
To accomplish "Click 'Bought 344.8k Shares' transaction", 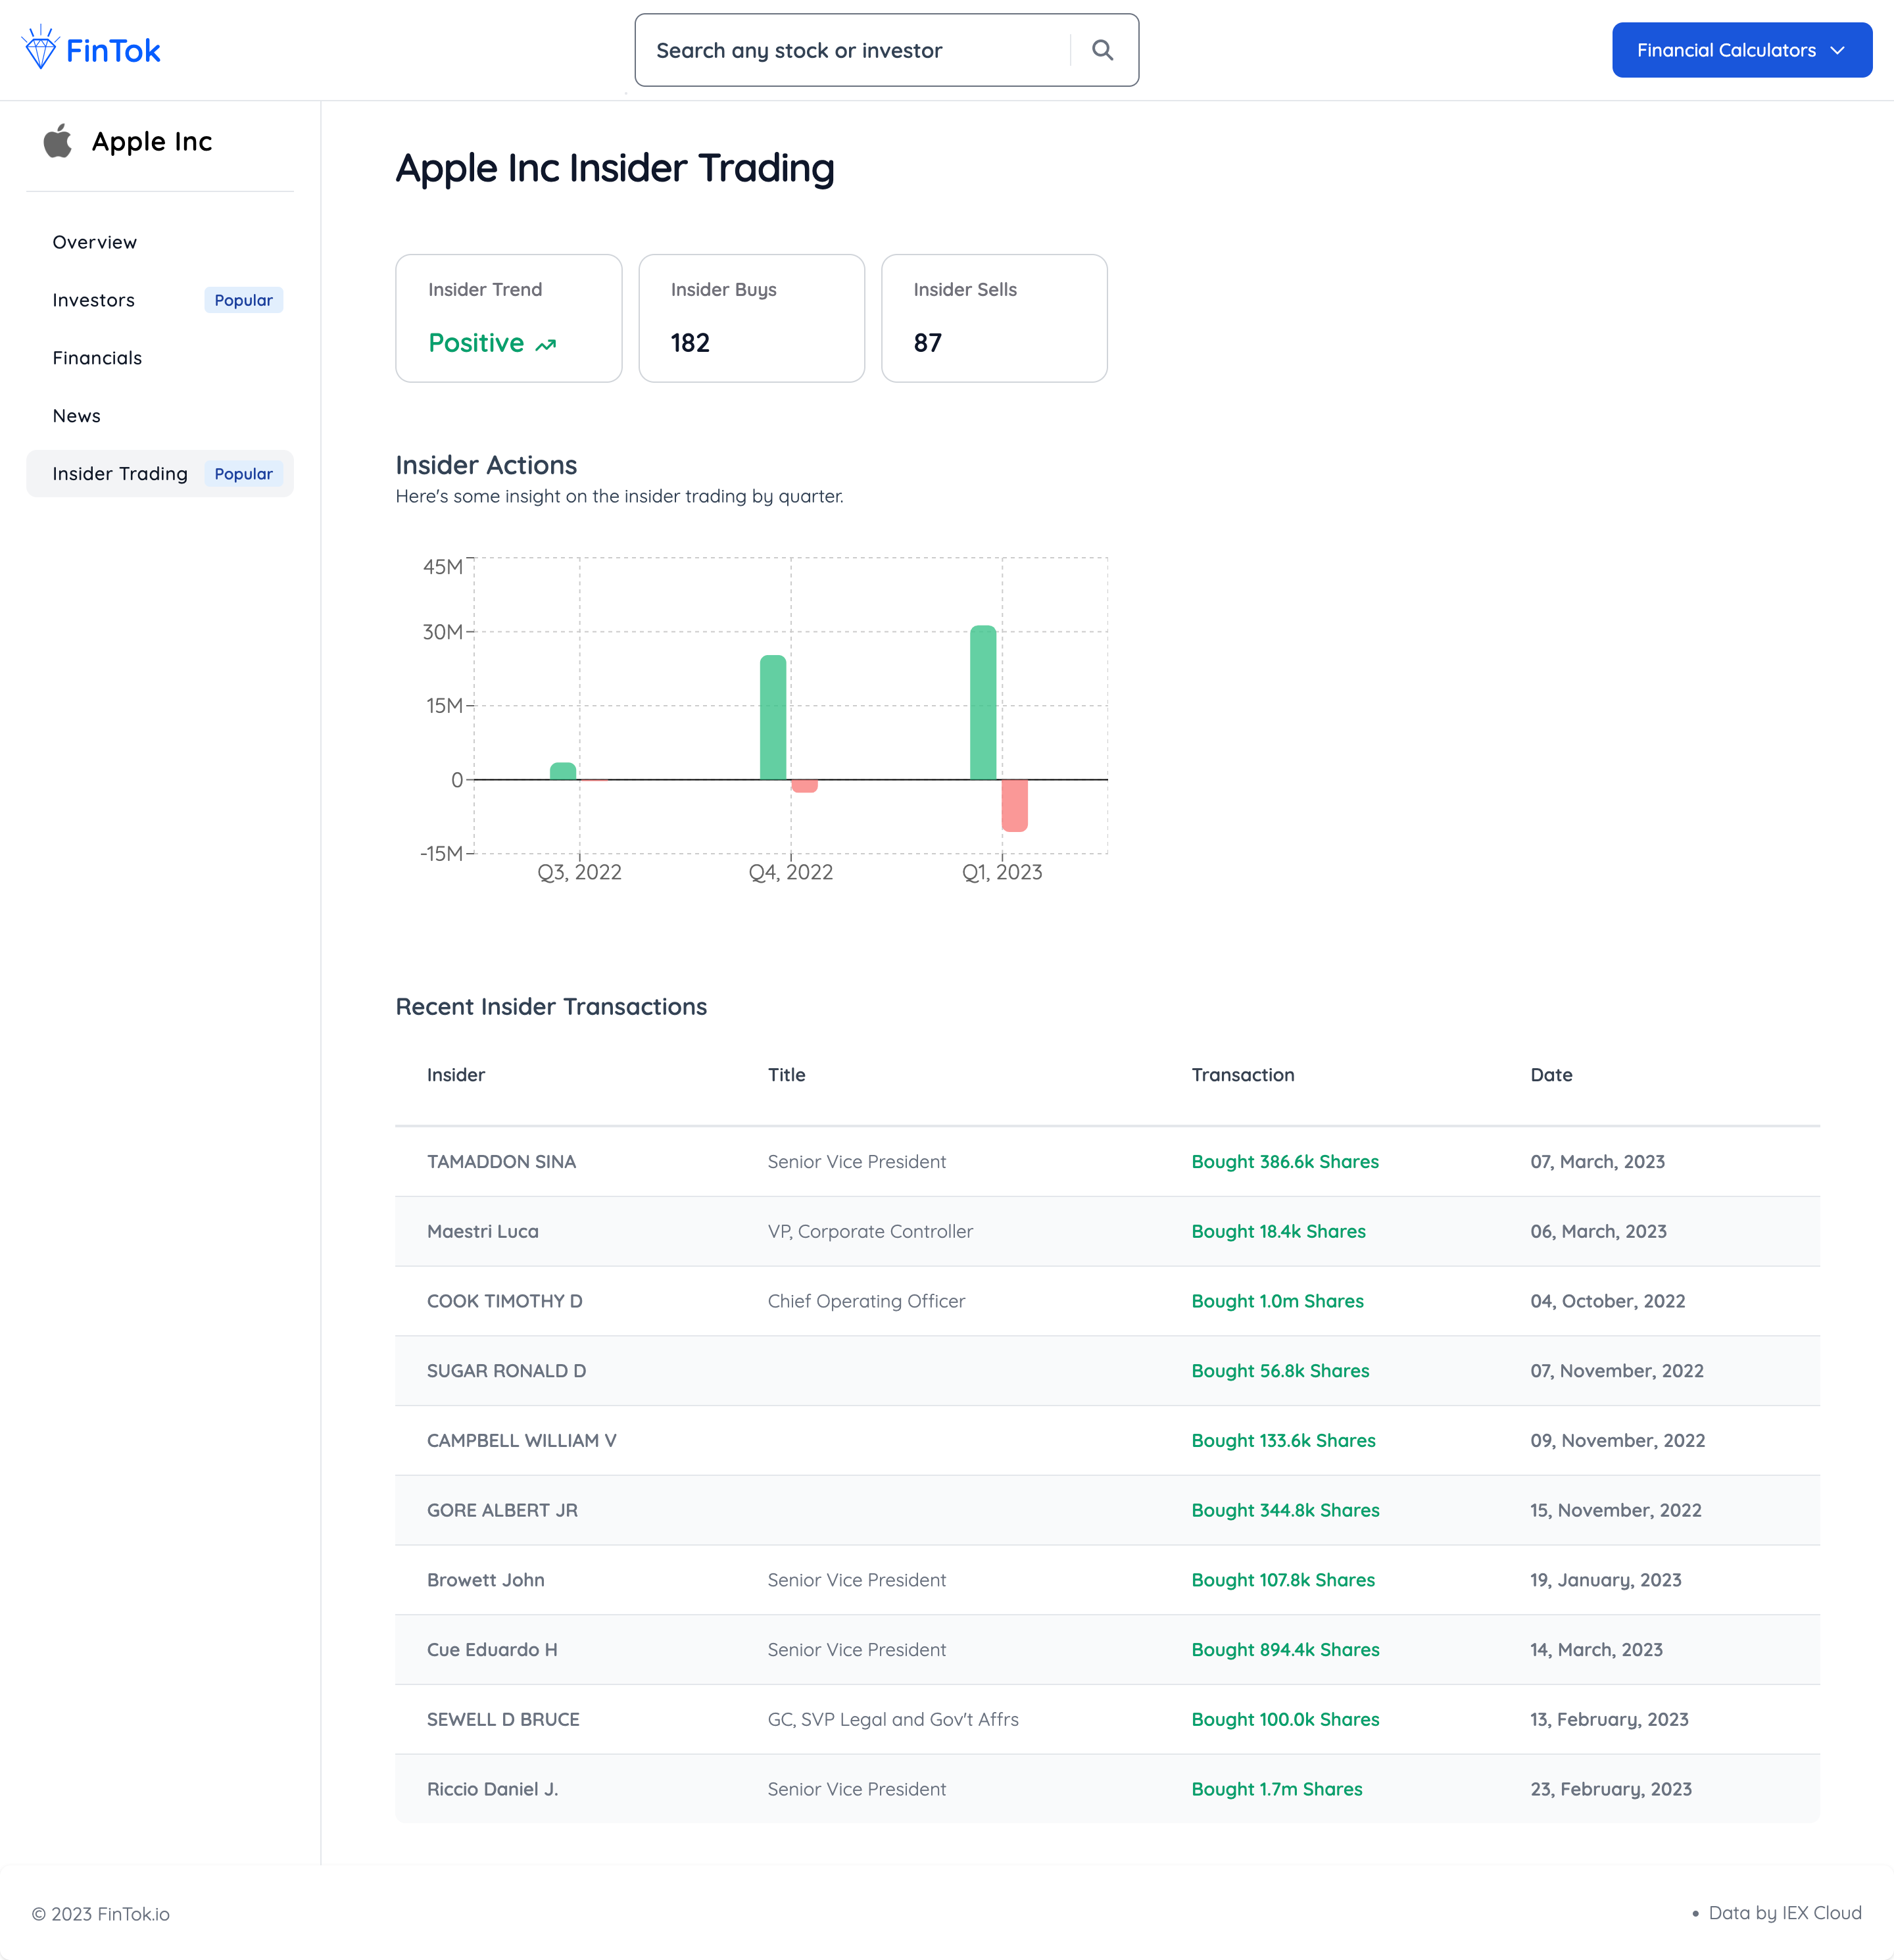I will coord(1285,1511).
